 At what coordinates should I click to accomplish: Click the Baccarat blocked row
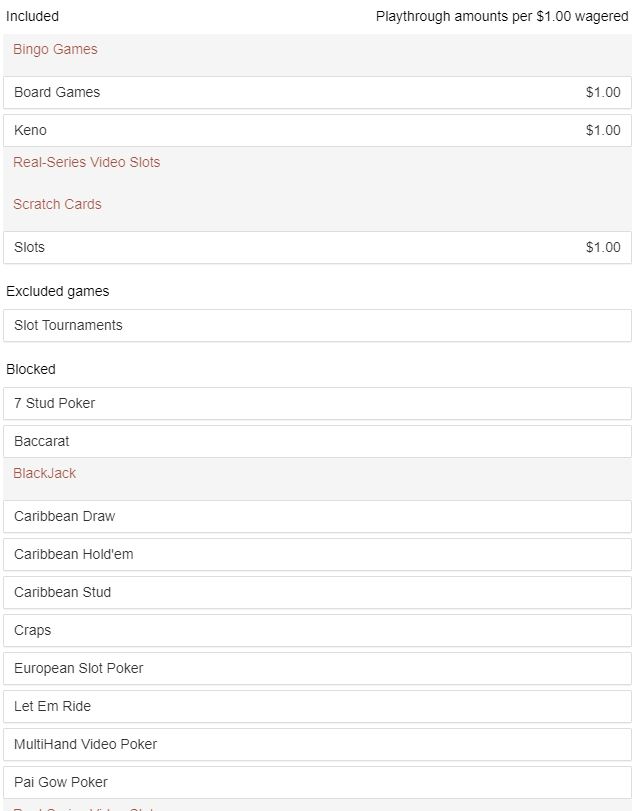pyautogui.click(x=317, y=441)
